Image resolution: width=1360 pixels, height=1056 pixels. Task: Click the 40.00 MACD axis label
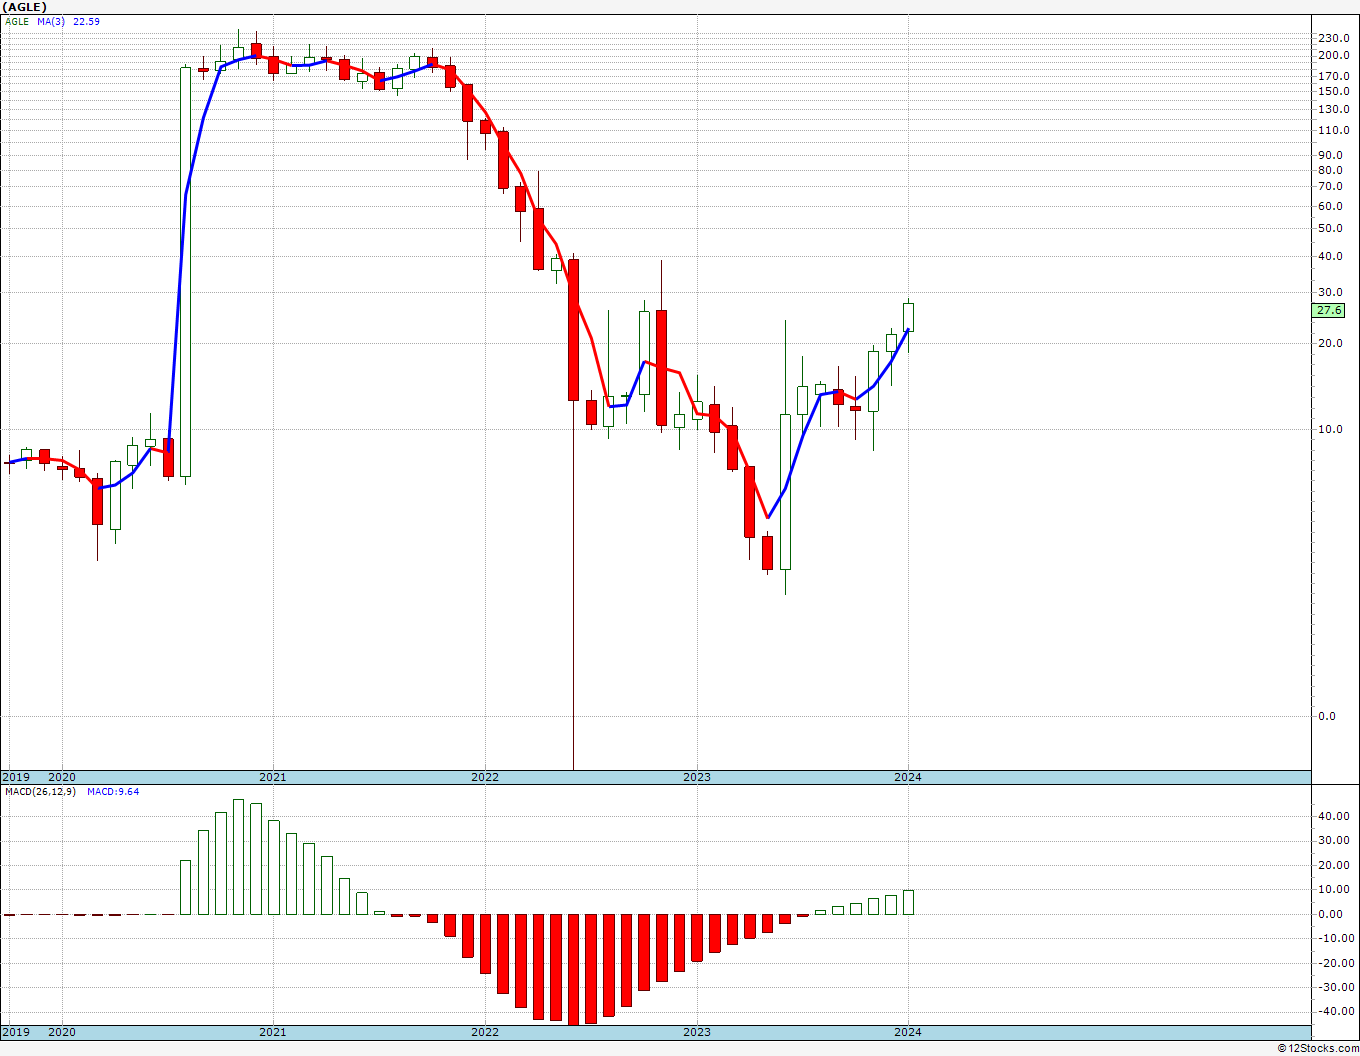pos(1333,816)
